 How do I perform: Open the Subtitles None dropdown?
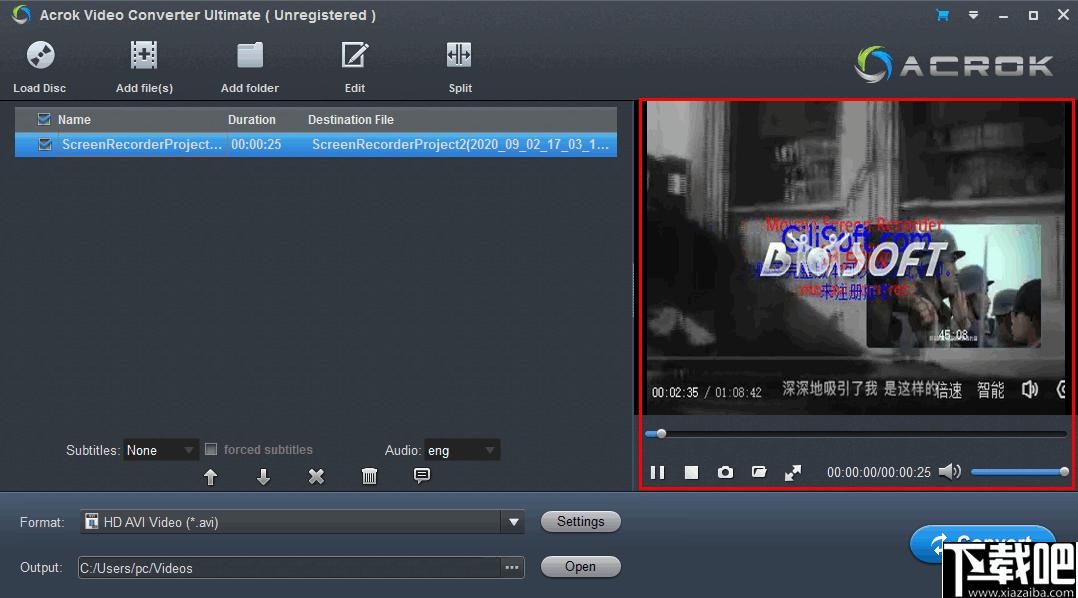tap(161, 450)
